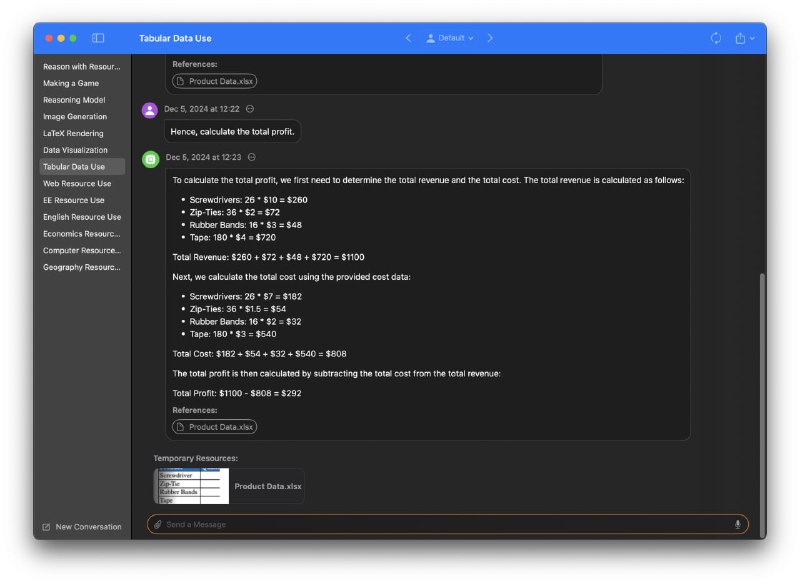Select the LaTeX Rendering conversation
800x584 pixels.
[x=73, y=133]
